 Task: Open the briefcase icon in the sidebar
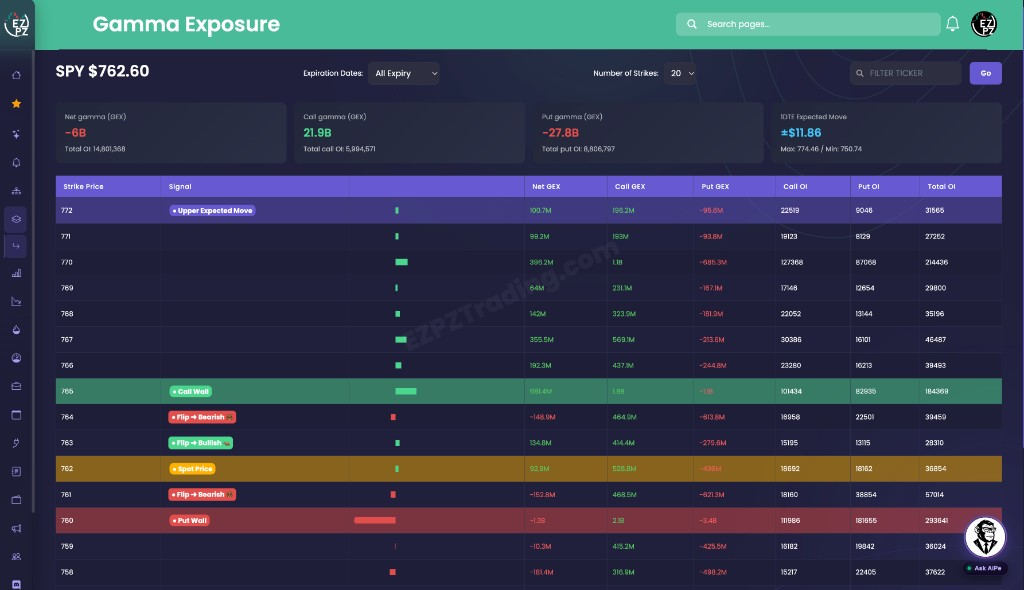16,385
